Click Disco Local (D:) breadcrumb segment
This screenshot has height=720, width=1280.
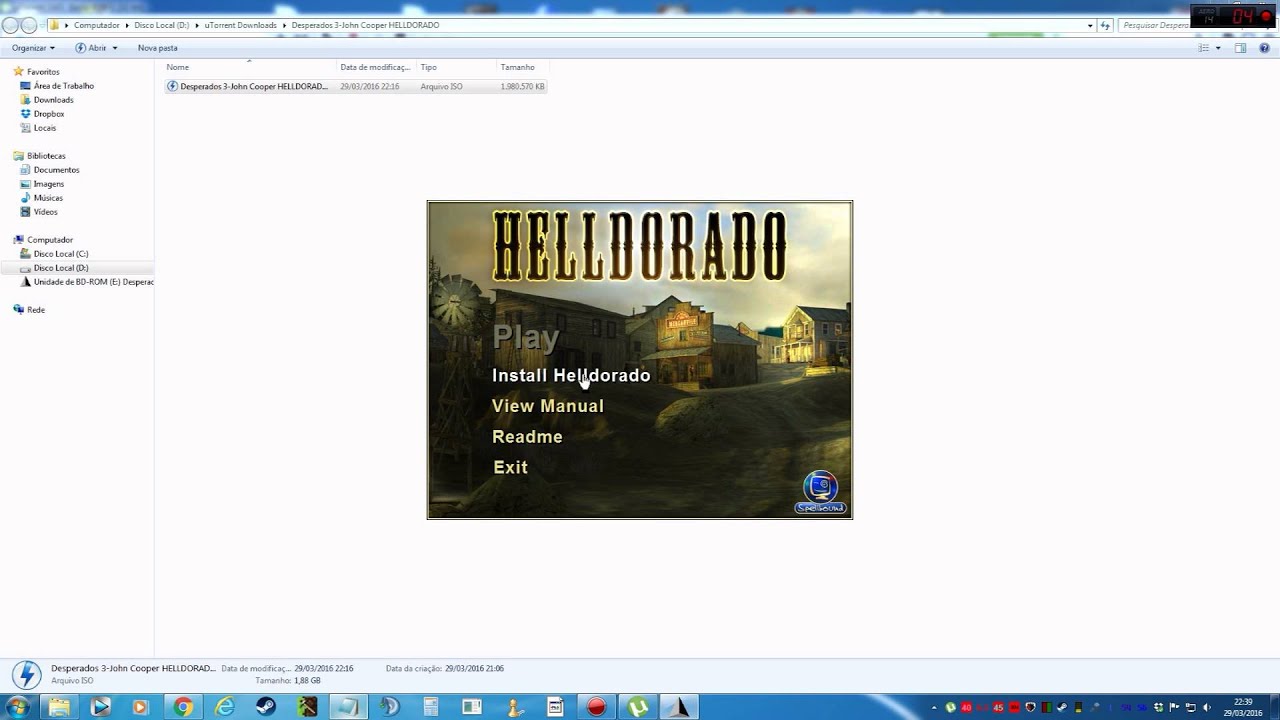(x=161, y=25)
